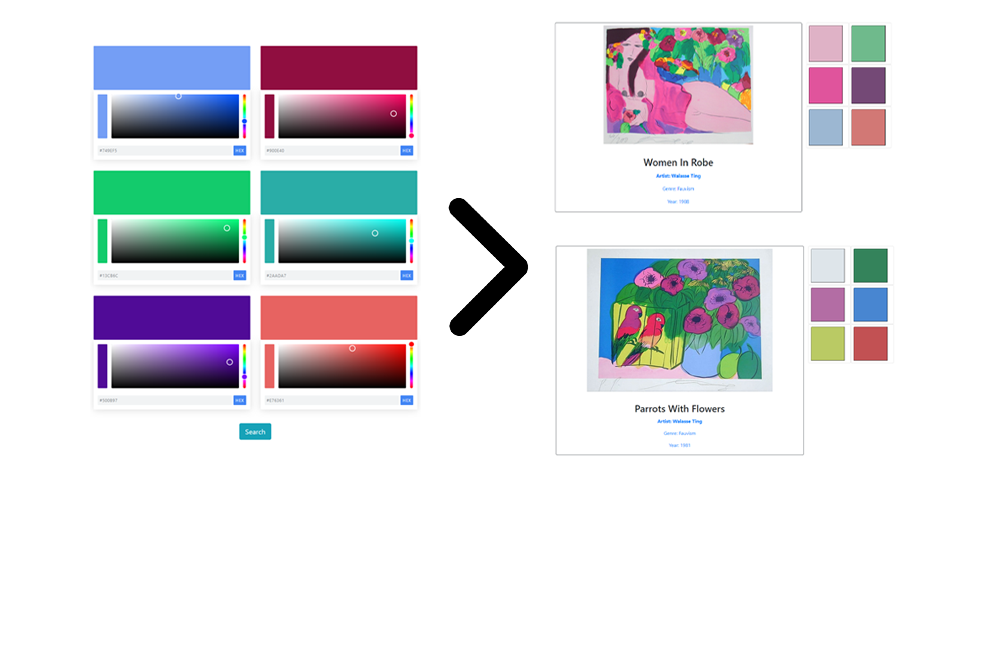
Task: Click the hue slider of the crimson picker
Action: pos(411,116)
